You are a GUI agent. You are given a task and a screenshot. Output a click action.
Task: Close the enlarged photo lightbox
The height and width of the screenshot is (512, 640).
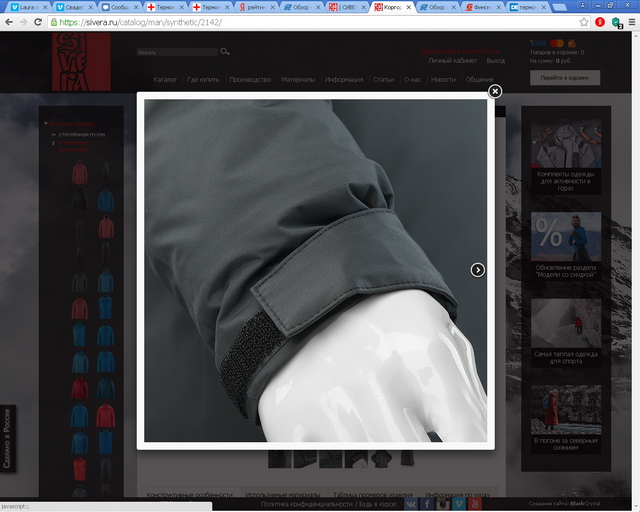tap(495, 91)
